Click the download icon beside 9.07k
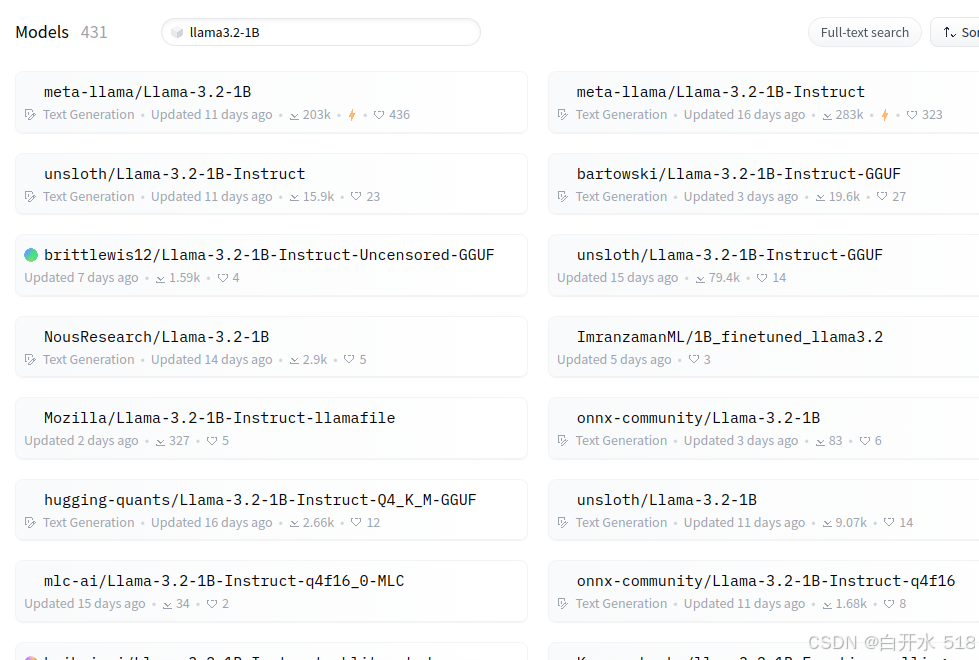The height and width of the screenshot is (660, 979). click(x=827, y=523)
